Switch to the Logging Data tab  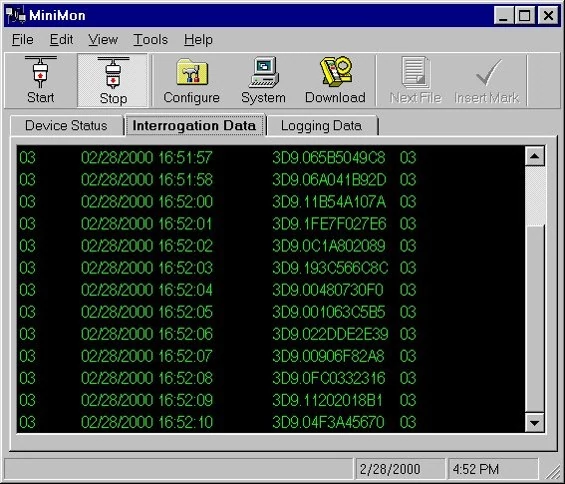tap(321, 125)
